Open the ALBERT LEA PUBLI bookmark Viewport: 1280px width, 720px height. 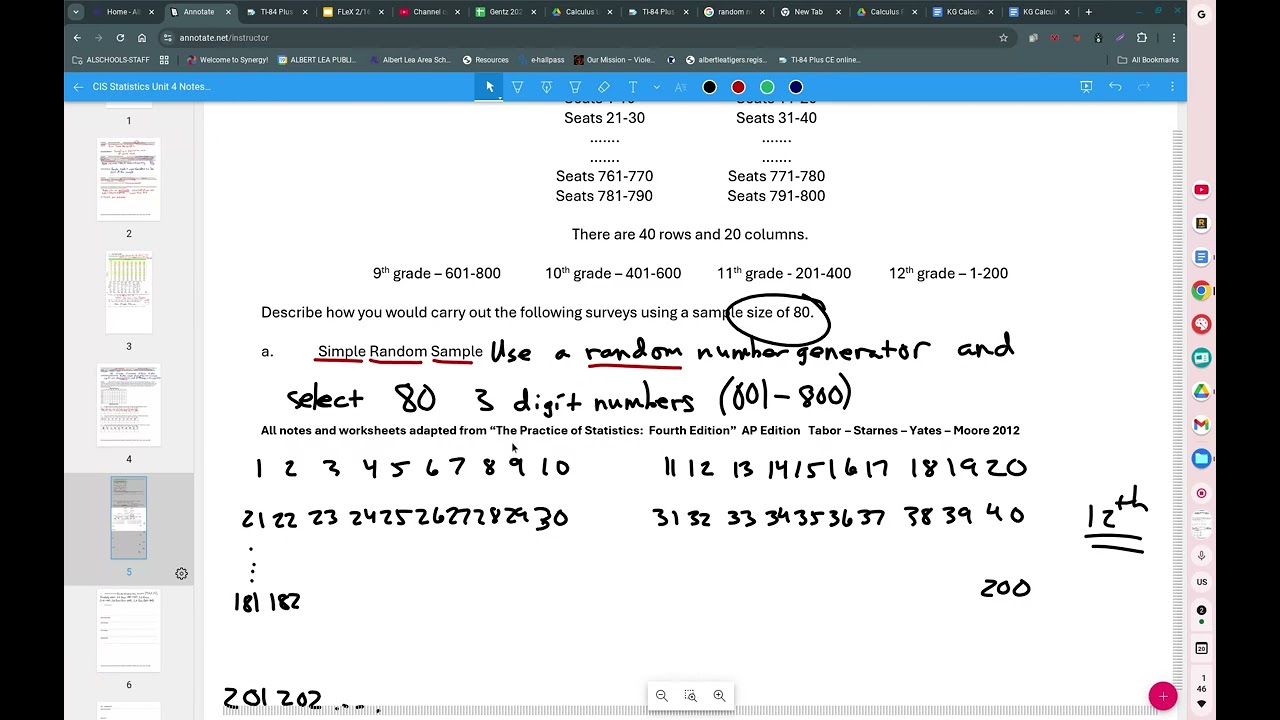click(x=316, y=60)
